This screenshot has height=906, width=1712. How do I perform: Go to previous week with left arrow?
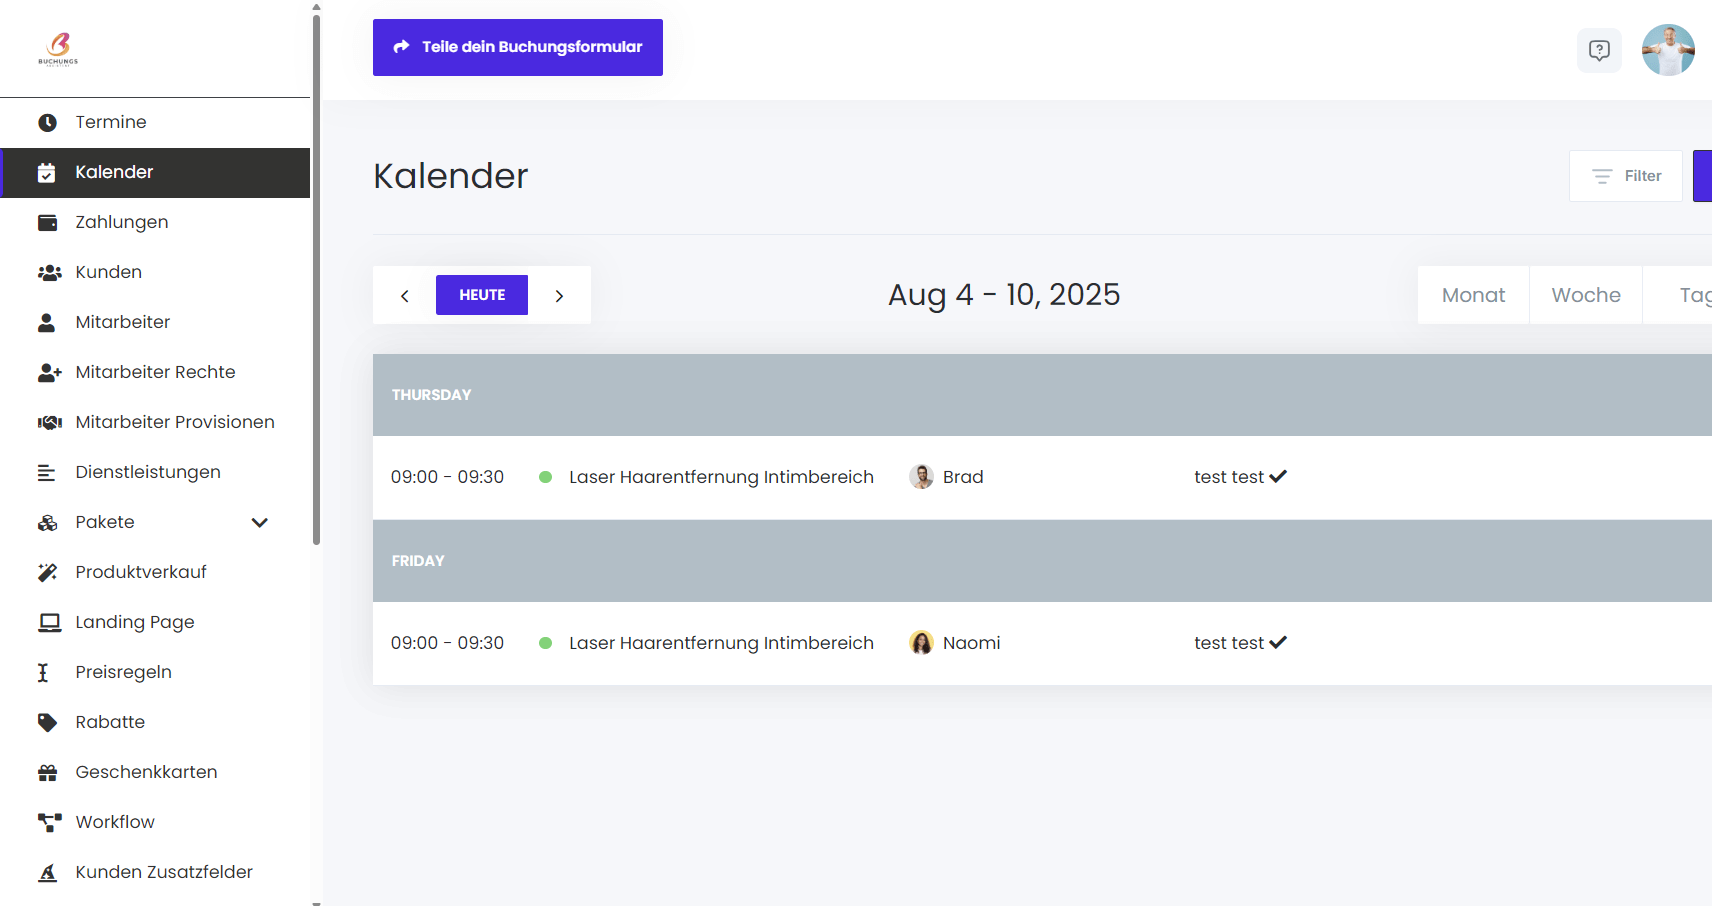coord(405,296)
